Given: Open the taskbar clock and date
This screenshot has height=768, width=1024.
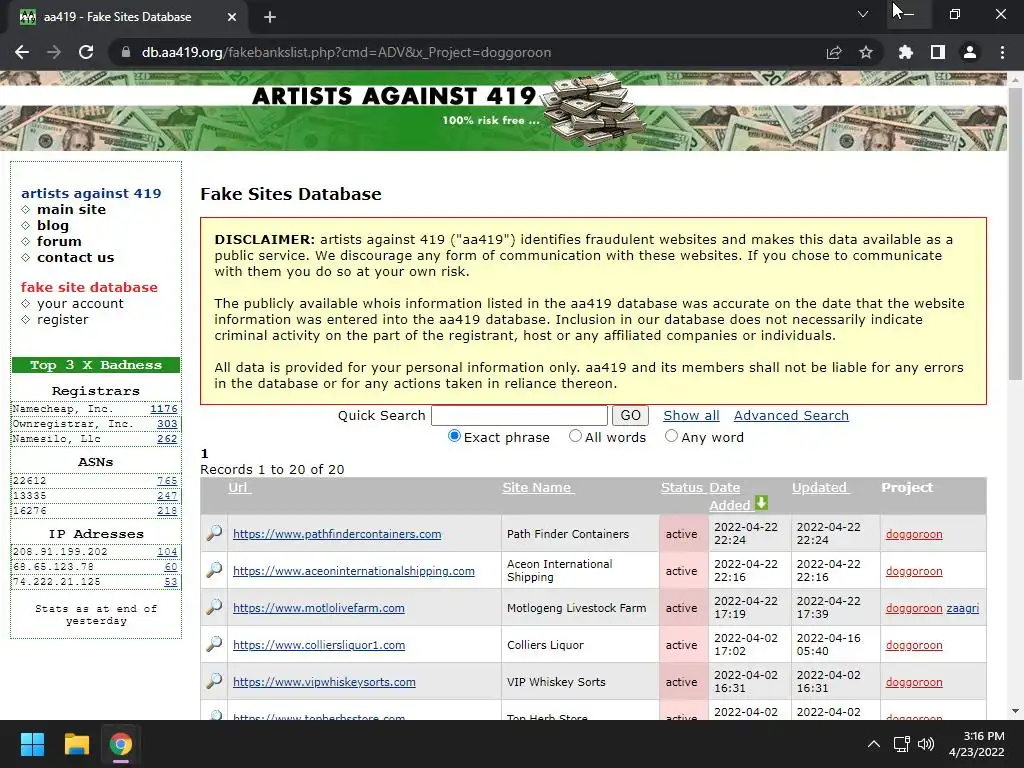Looking at the screenshot, I should [x=977, y=744].
